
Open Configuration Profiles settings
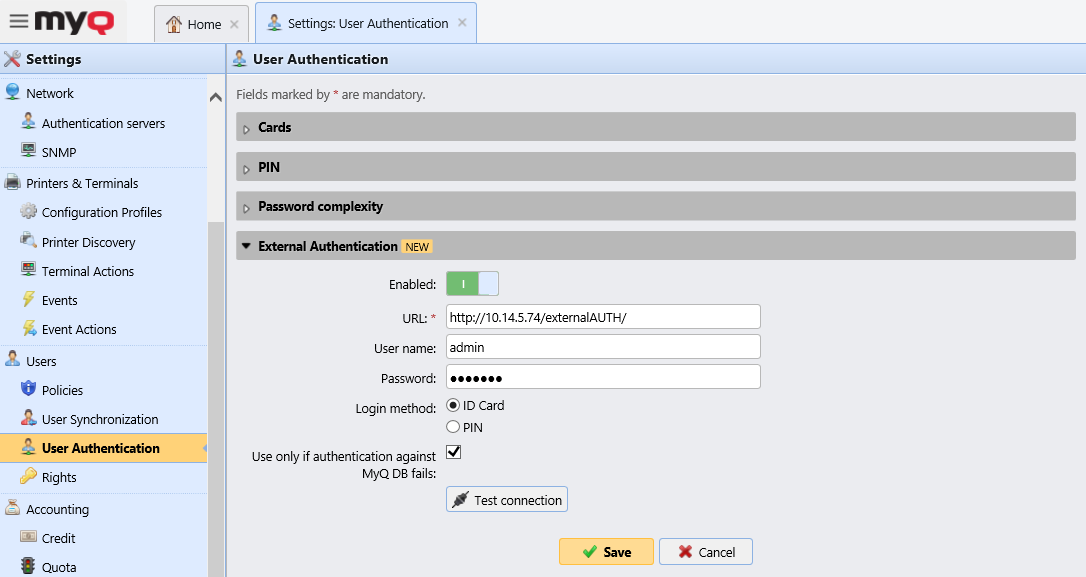pos(105,212)
